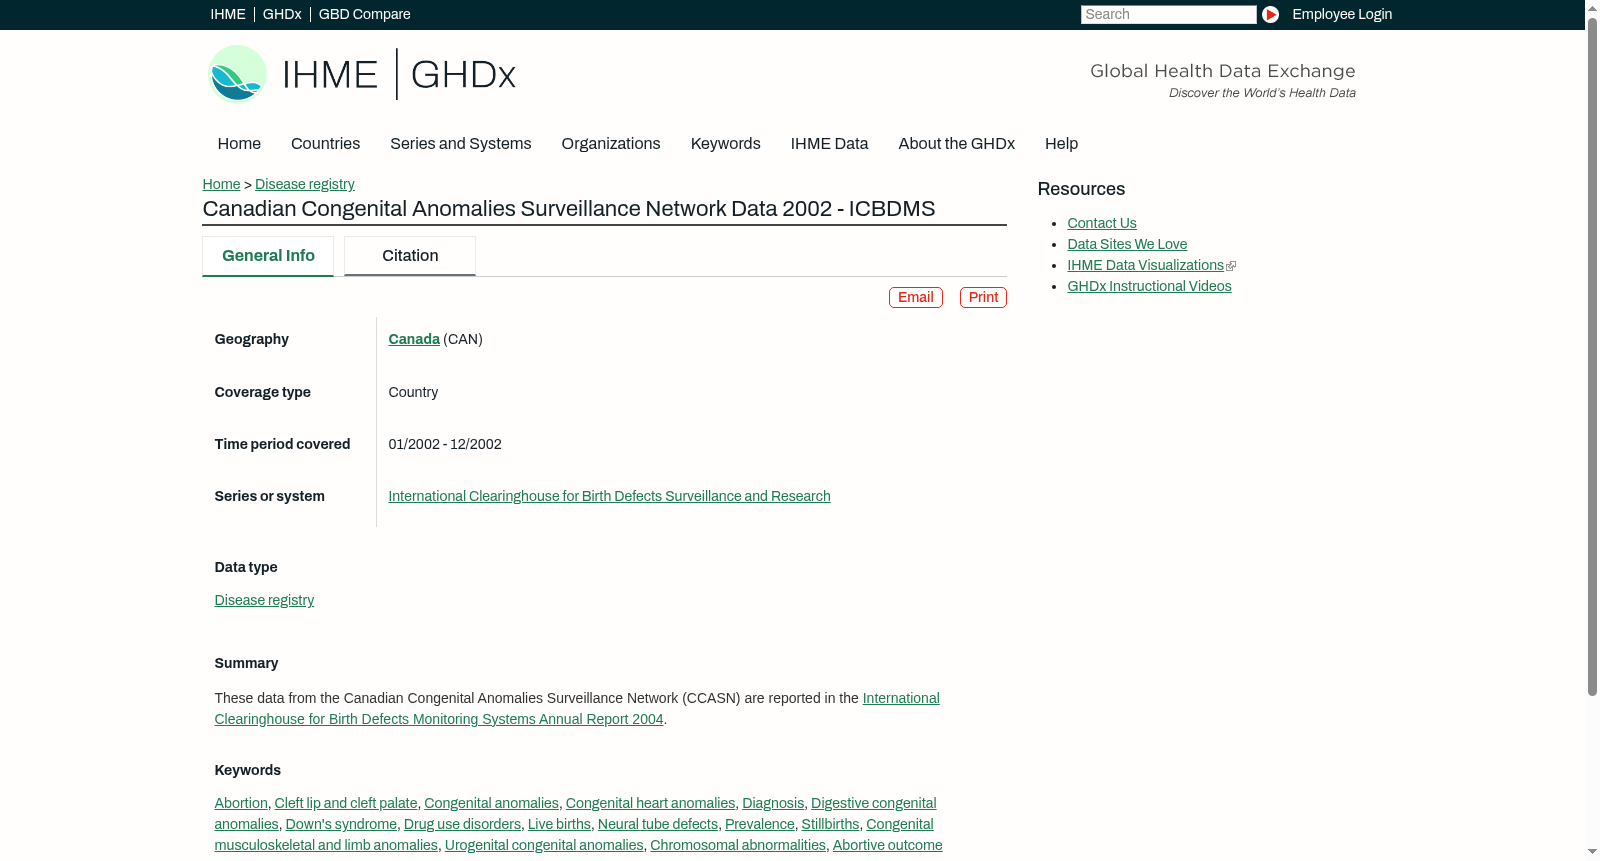This screenshot has width=1600, height=861.
Task: Open IHME Data Visualizations link
Action: click(1145, 266)
